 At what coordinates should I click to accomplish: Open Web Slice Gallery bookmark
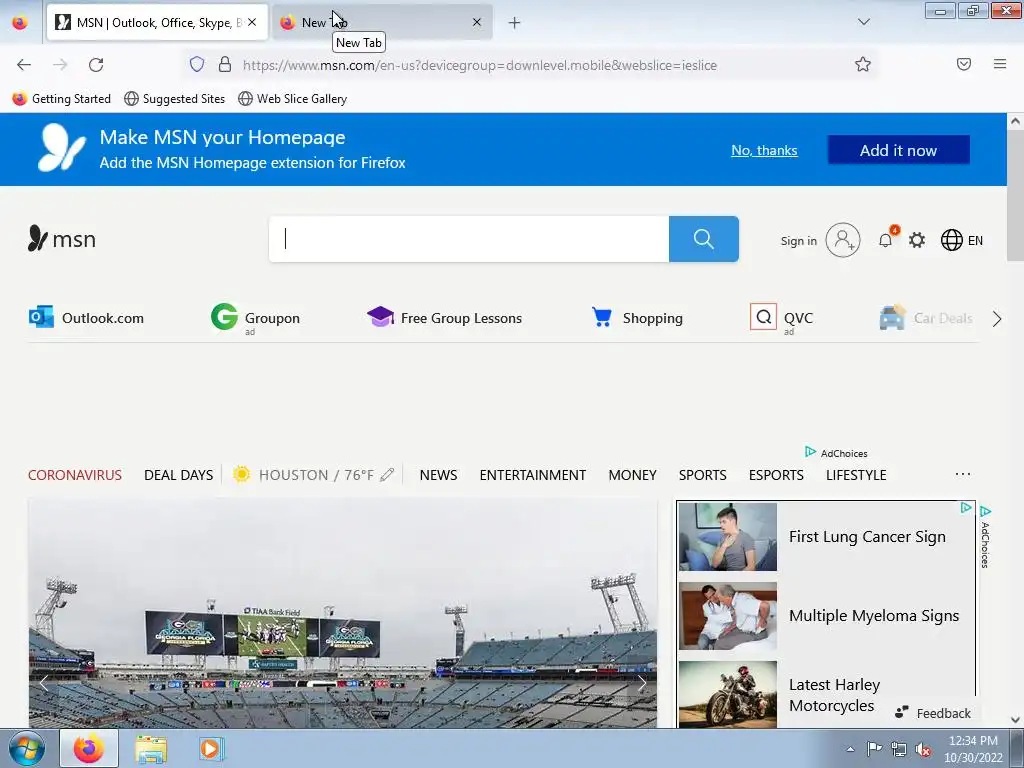(293, 99)
